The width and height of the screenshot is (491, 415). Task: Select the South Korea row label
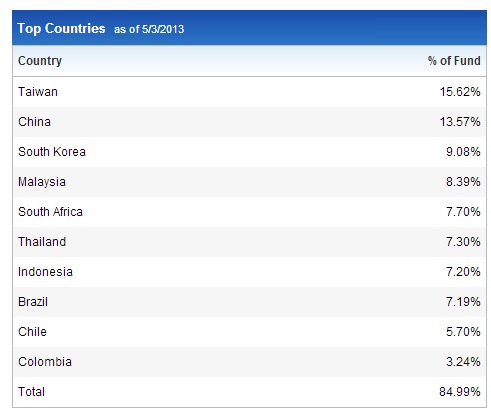coord(52,152)
